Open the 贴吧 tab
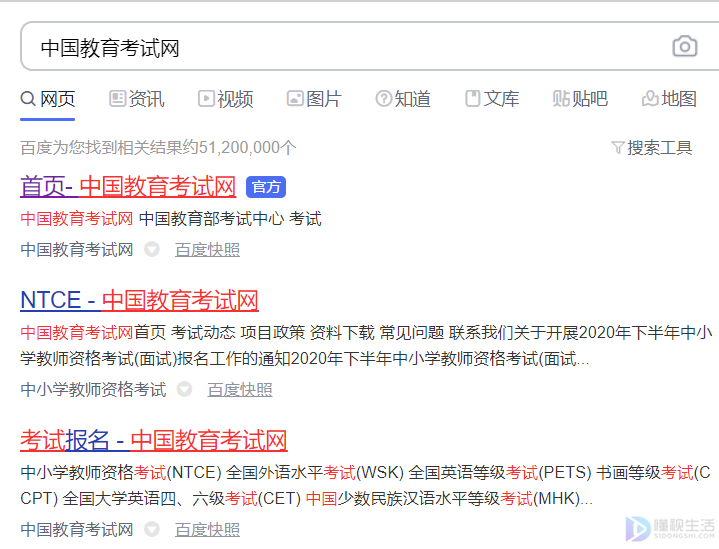This screenshot has width=719, height=549. coord(581,99)
